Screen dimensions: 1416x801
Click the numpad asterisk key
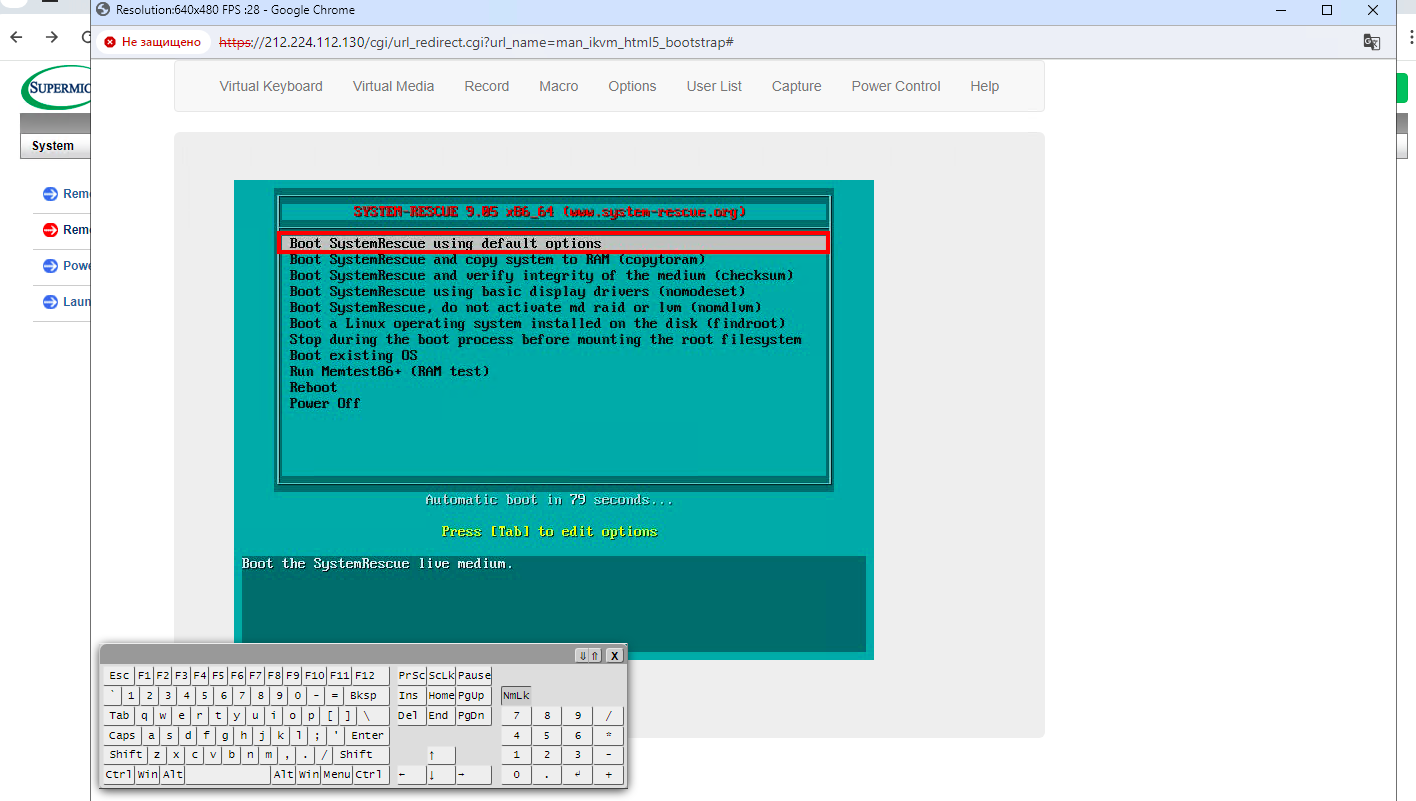tap(608, 736)
